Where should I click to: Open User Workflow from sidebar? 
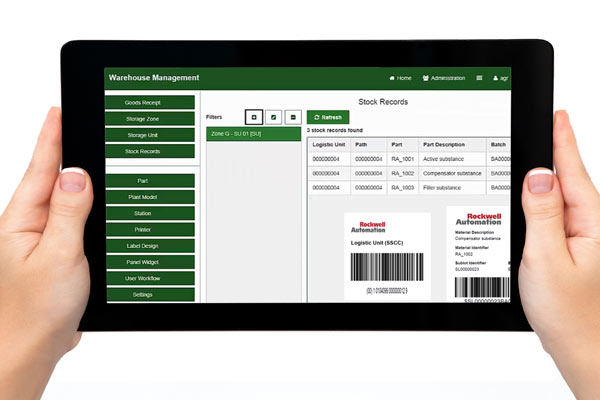point(150,278)
